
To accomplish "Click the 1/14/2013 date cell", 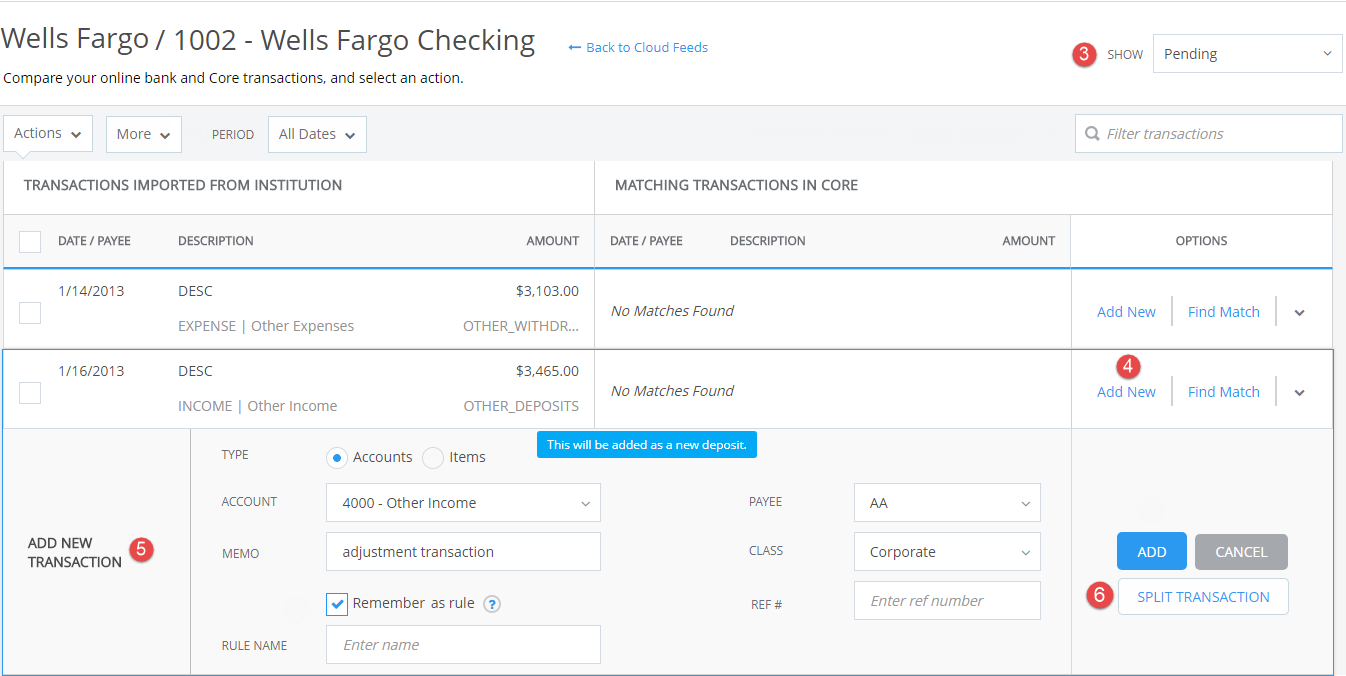I will 91,291.
